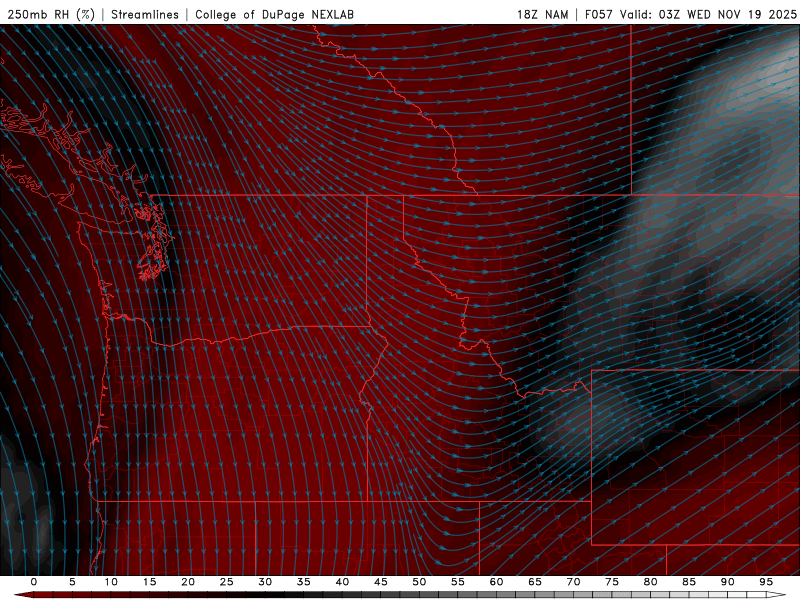
Task: Click the "25" color scale label
Action: coord(227,582)
